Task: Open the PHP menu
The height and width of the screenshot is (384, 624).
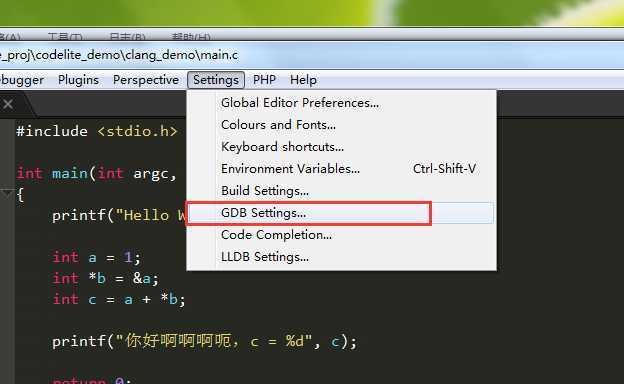Action: 264,80
